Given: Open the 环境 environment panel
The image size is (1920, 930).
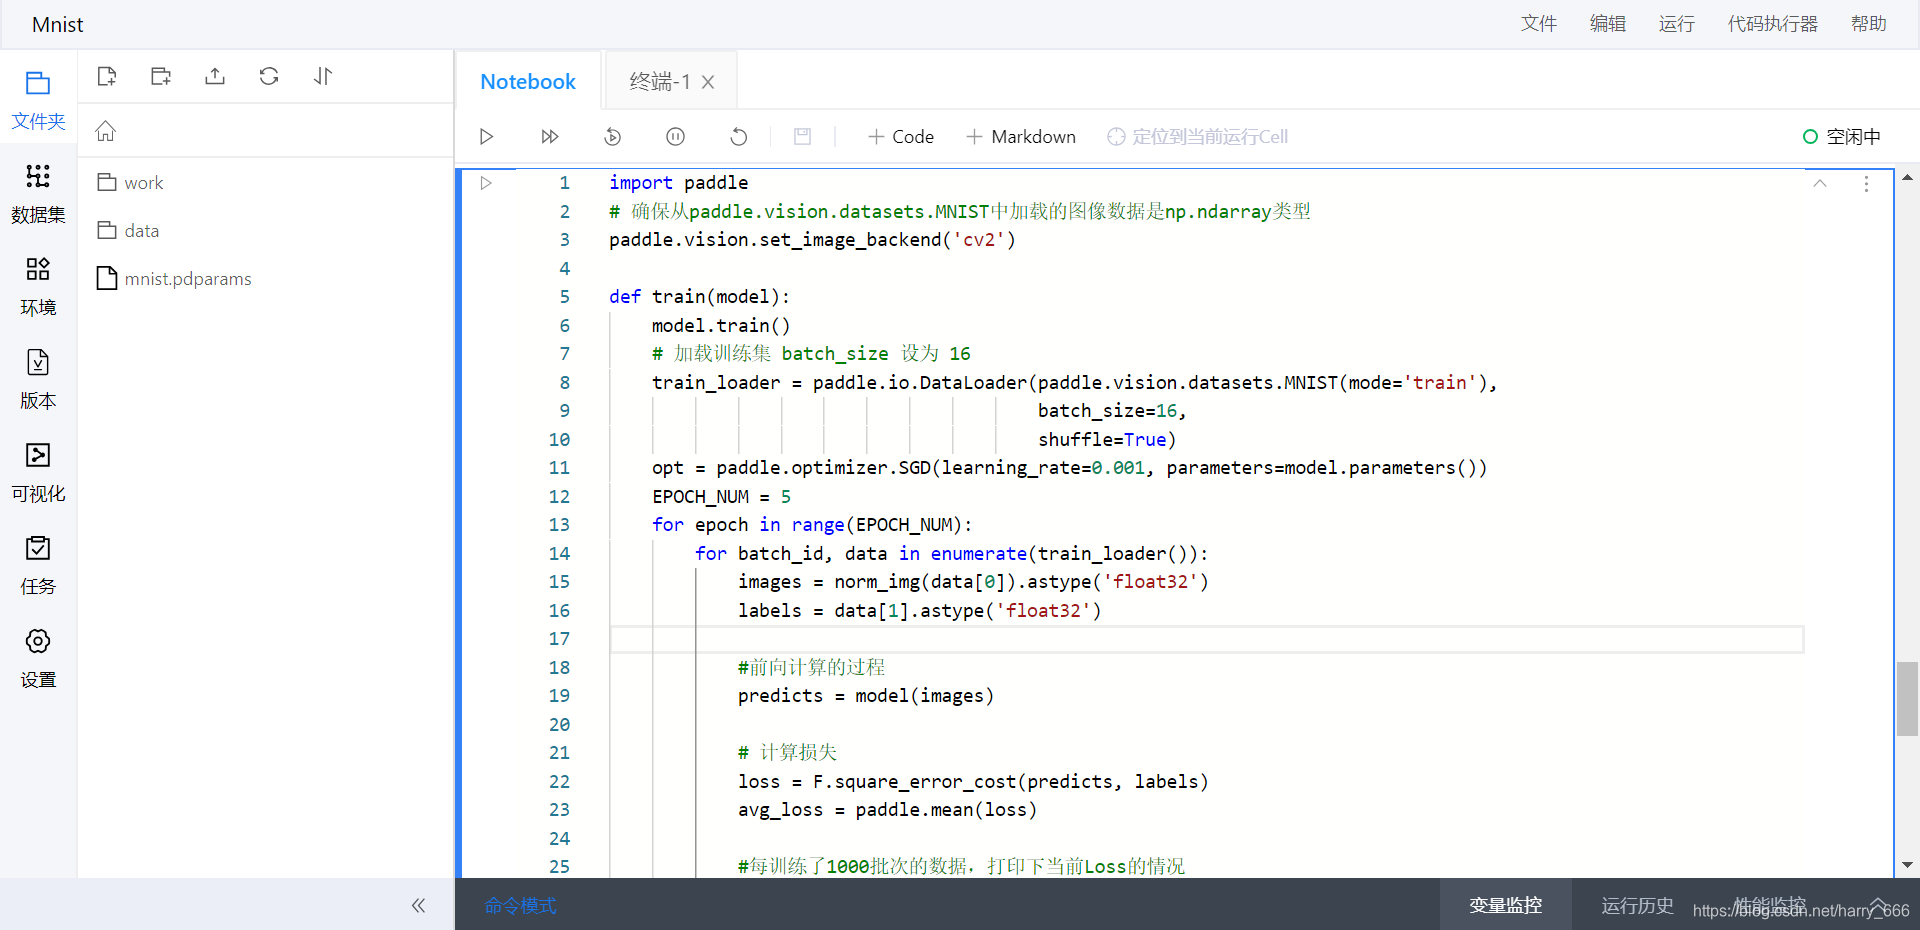Looking at the screenshot, I should 38,287.
